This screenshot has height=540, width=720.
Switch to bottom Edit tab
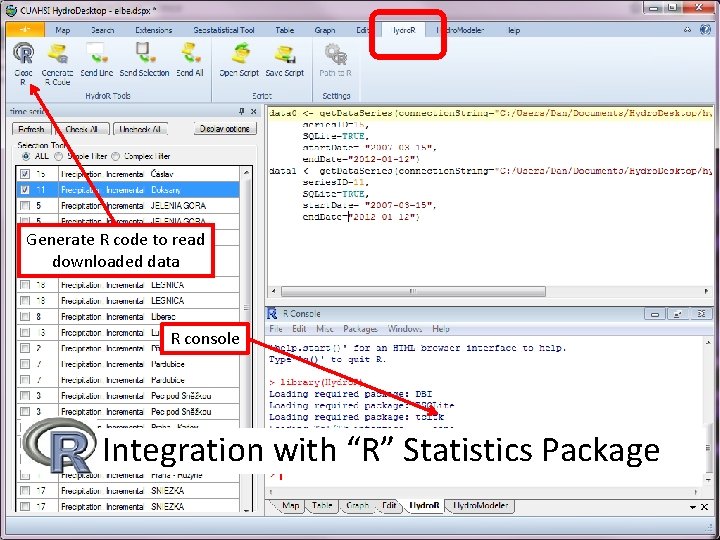click(x=389, y=506)
